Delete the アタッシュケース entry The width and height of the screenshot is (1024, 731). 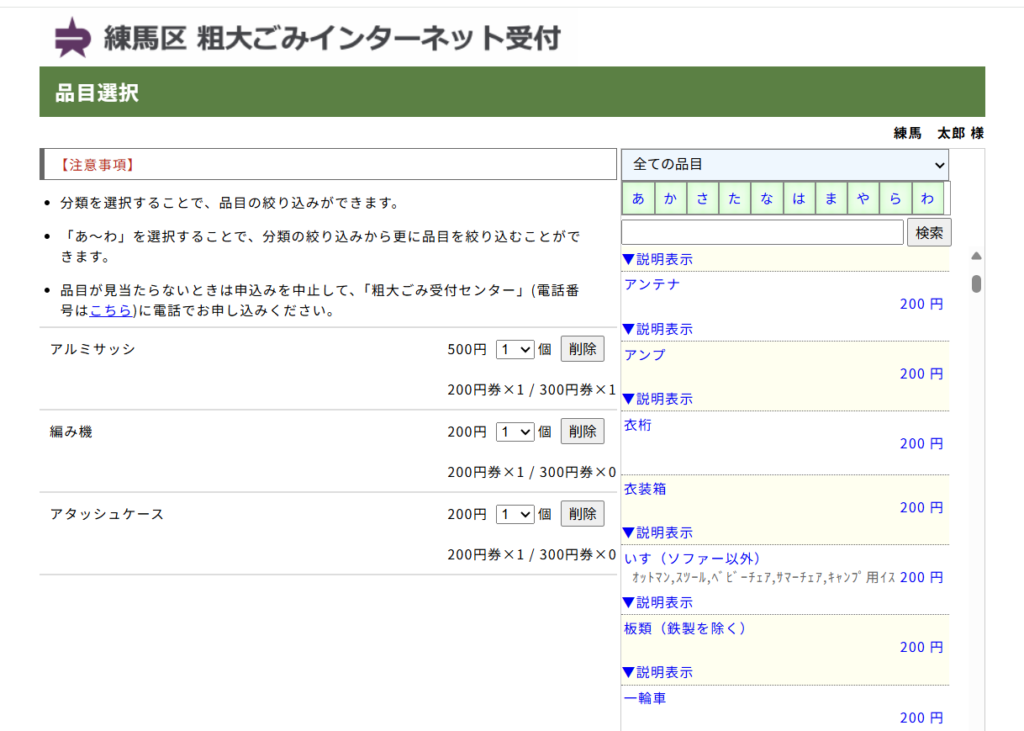click(582, 513)
